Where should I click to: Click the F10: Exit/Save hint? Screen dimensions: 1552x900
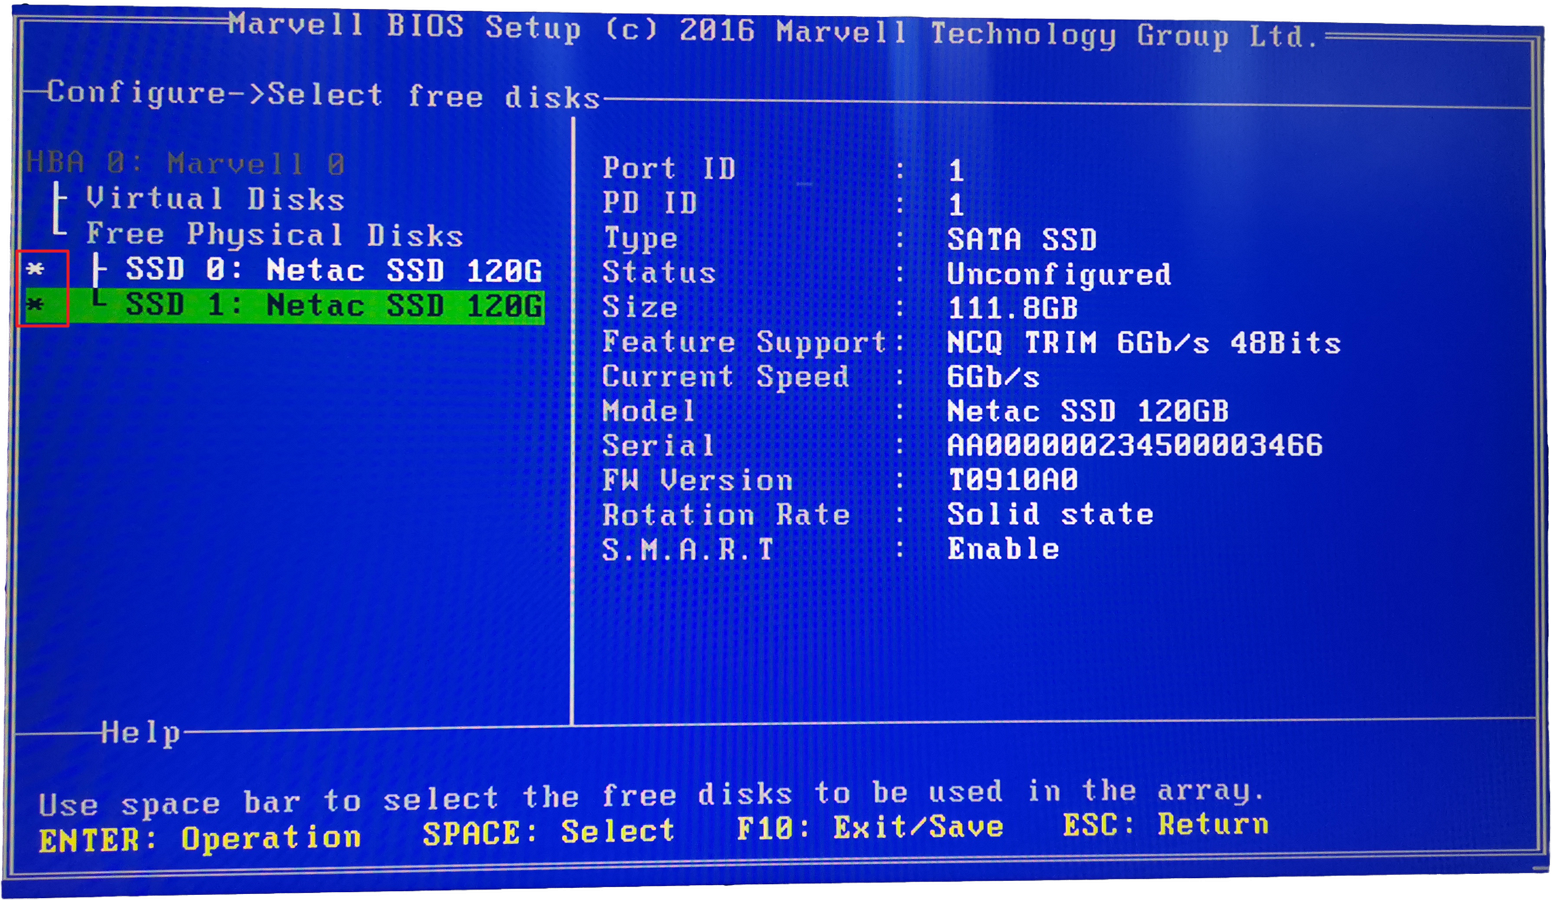(870, 828)
